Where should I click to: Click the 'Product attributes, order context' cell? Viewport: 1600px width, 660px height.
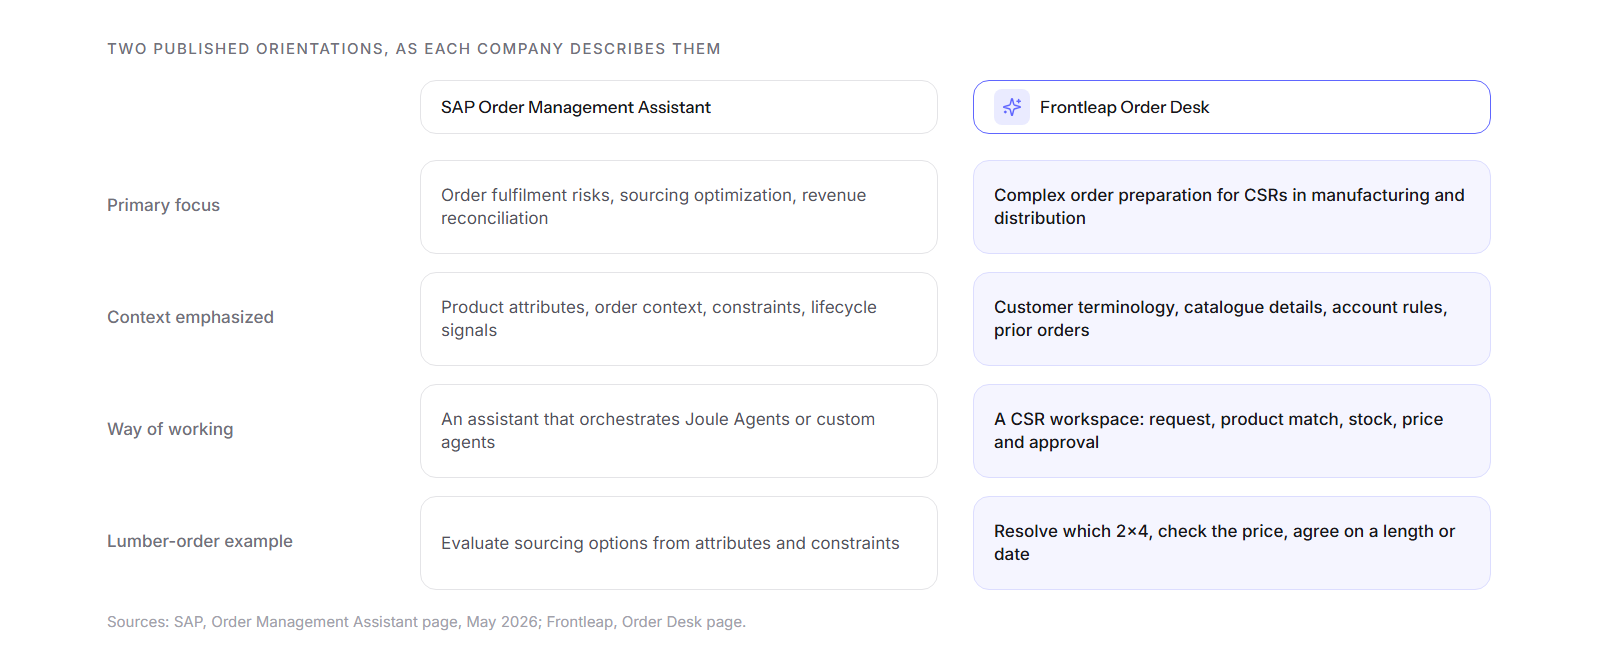pyautogui.click(x=679, y=319)
